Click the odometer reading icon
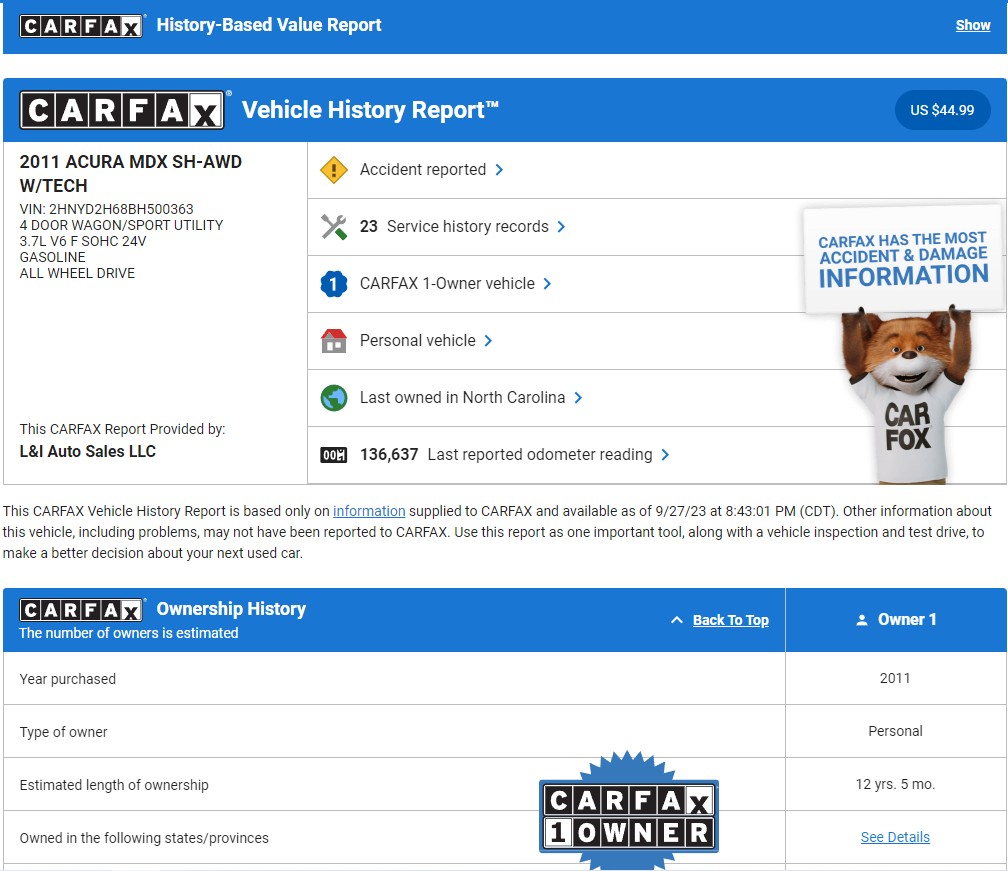 tap(334, 455)
